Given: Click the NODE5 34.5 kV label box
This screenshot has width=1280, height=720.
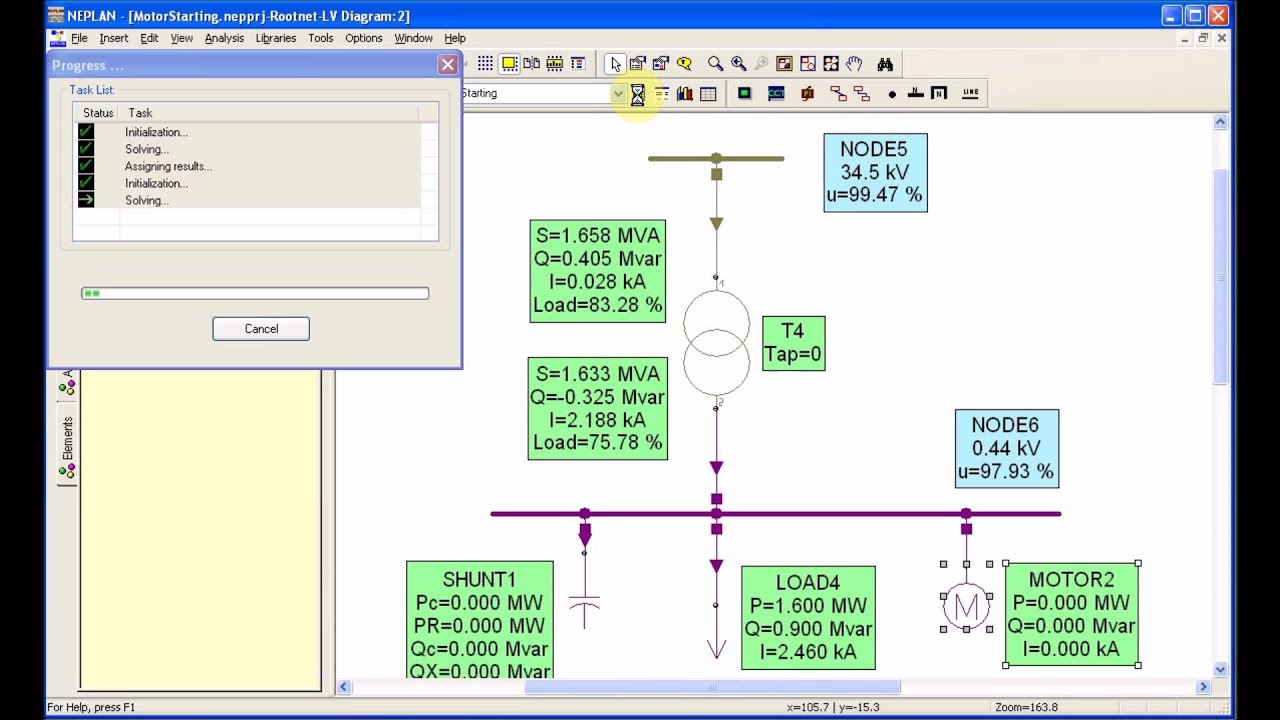Looking at the screenshot, I should pos(875,172).
